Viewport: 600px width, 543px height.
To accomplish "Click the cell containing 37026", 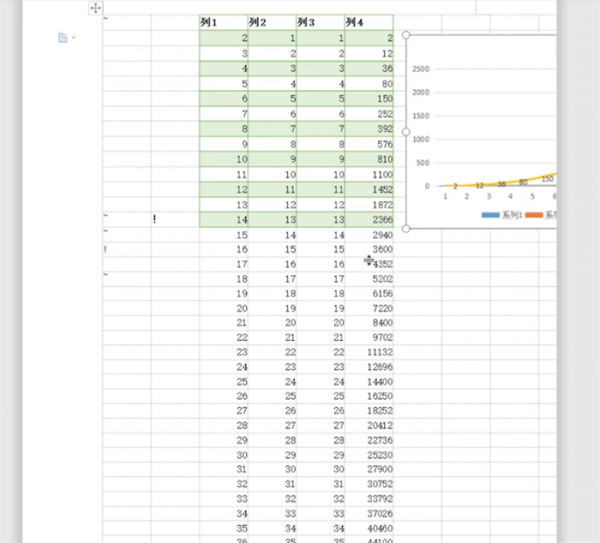I will click(x=369, y=514).
